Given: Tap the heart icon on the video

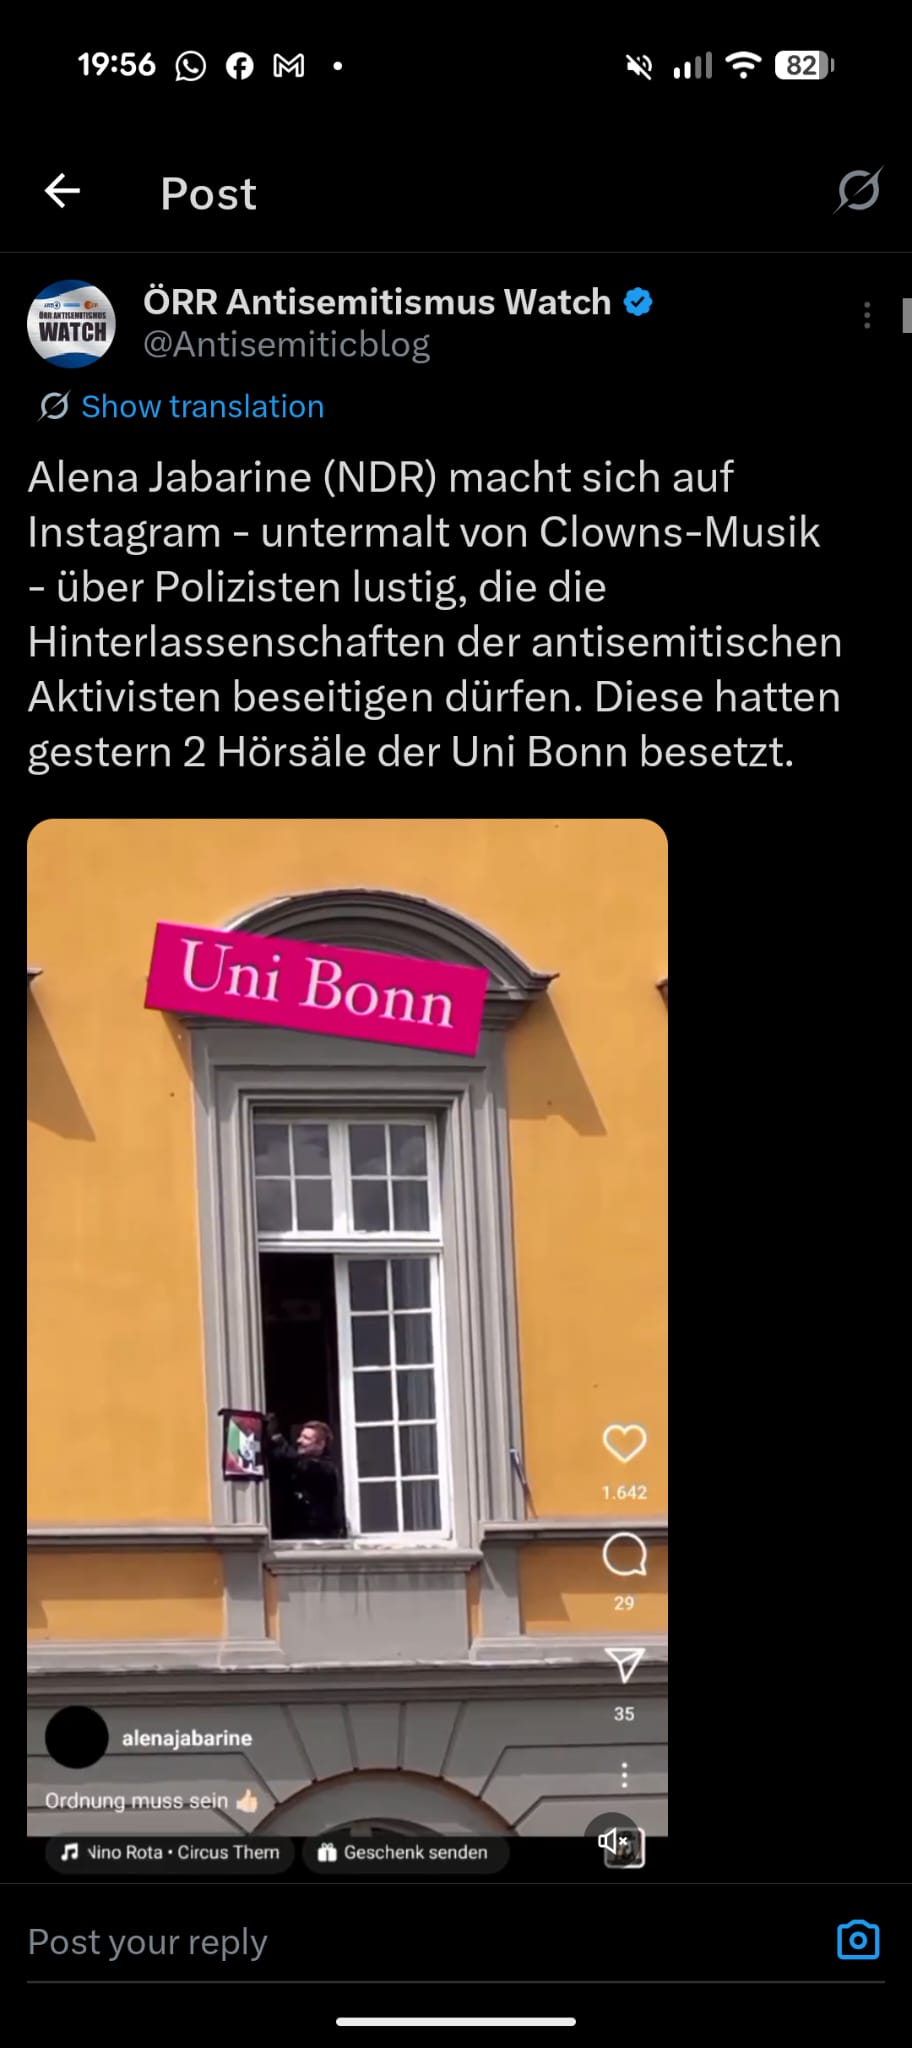Looking at the screenshot, I should coord(624,1443).
